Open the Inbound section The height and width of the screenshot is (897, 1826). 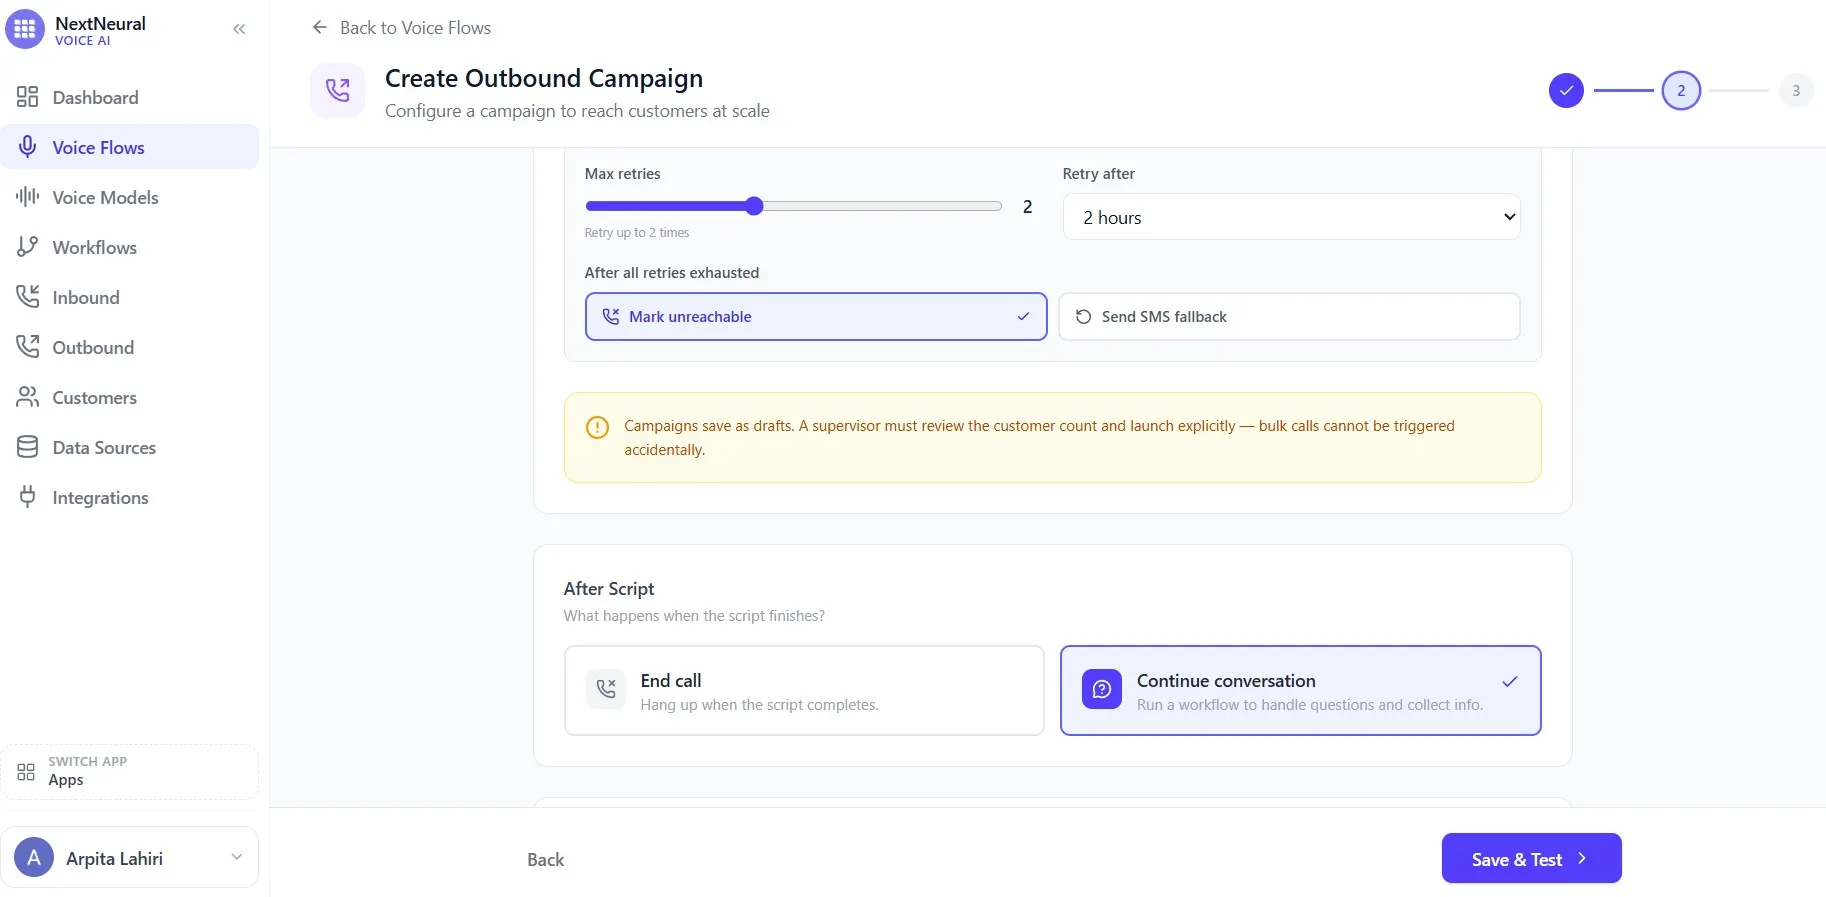pyautogui.click(x=130, y=297)
